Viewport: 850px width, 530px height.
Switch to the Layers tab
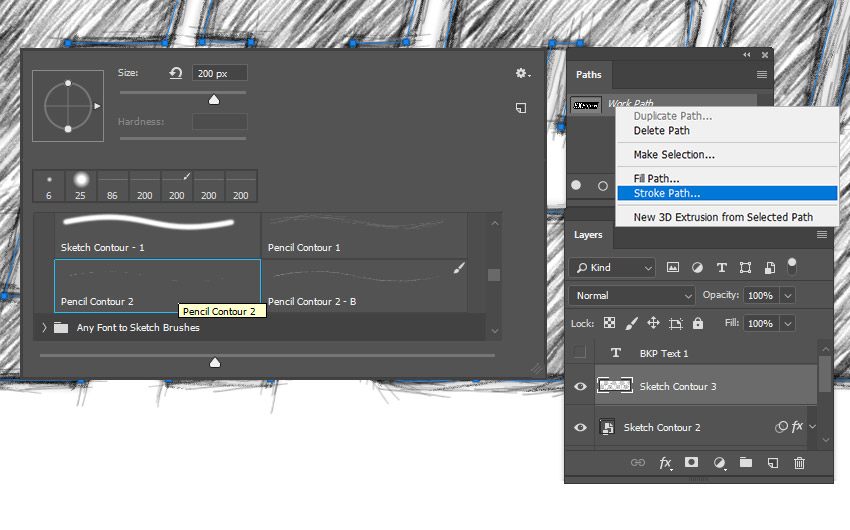588,235
